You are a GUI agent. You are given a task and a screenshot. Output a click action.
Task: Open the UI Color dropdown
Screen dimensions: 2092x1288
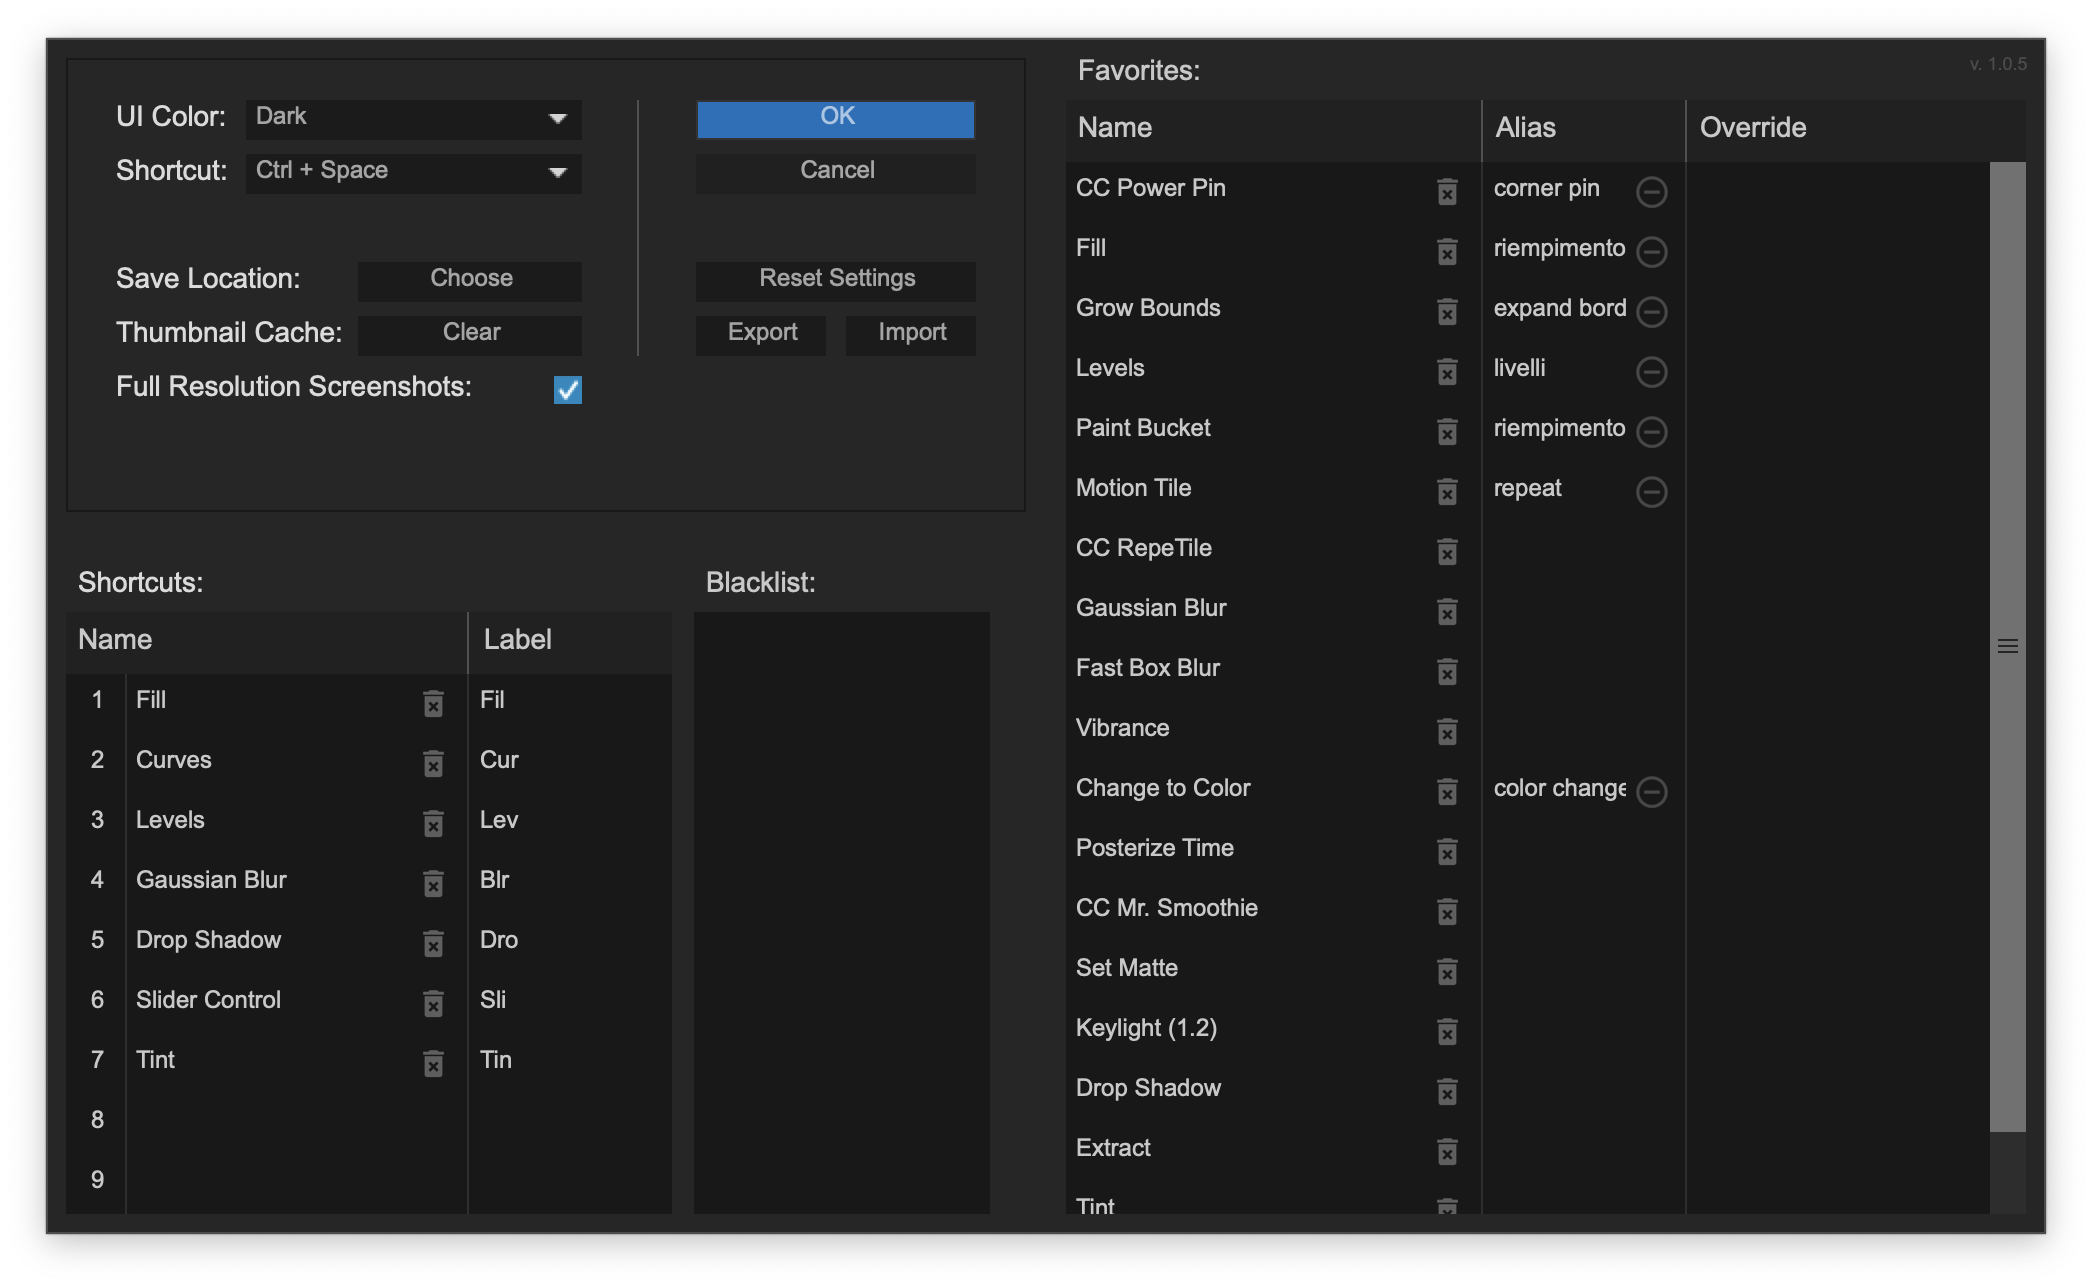click(x=414, y=118)
